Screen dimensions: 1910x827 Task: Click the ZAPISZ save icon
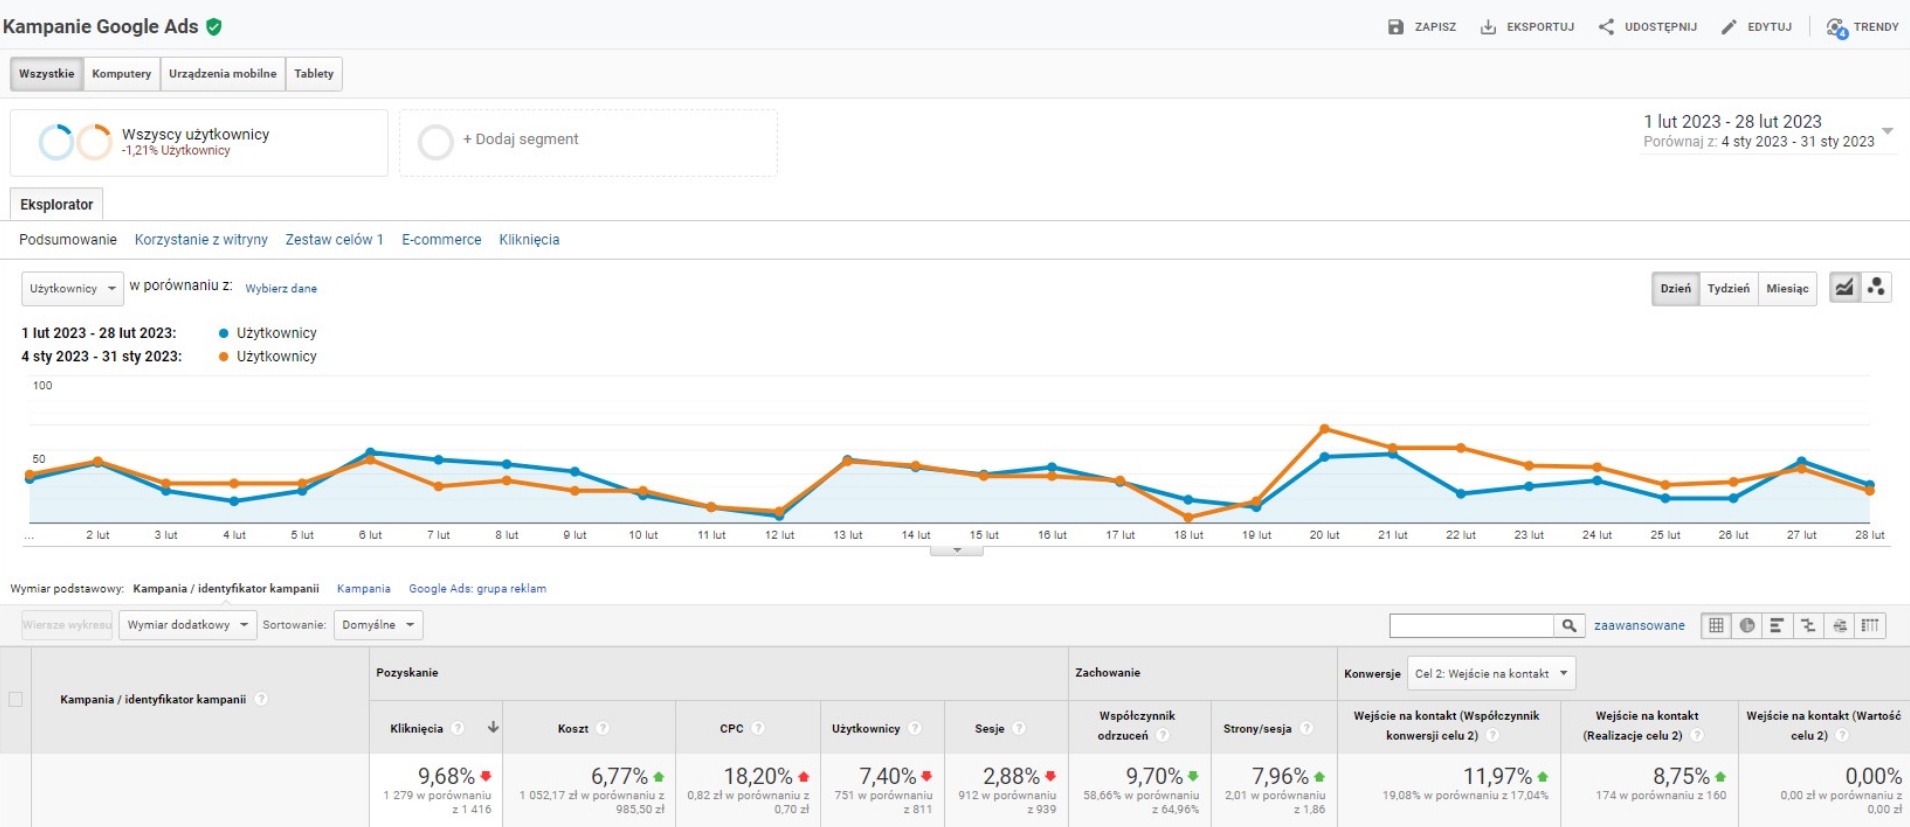[x=1396, y=27]
